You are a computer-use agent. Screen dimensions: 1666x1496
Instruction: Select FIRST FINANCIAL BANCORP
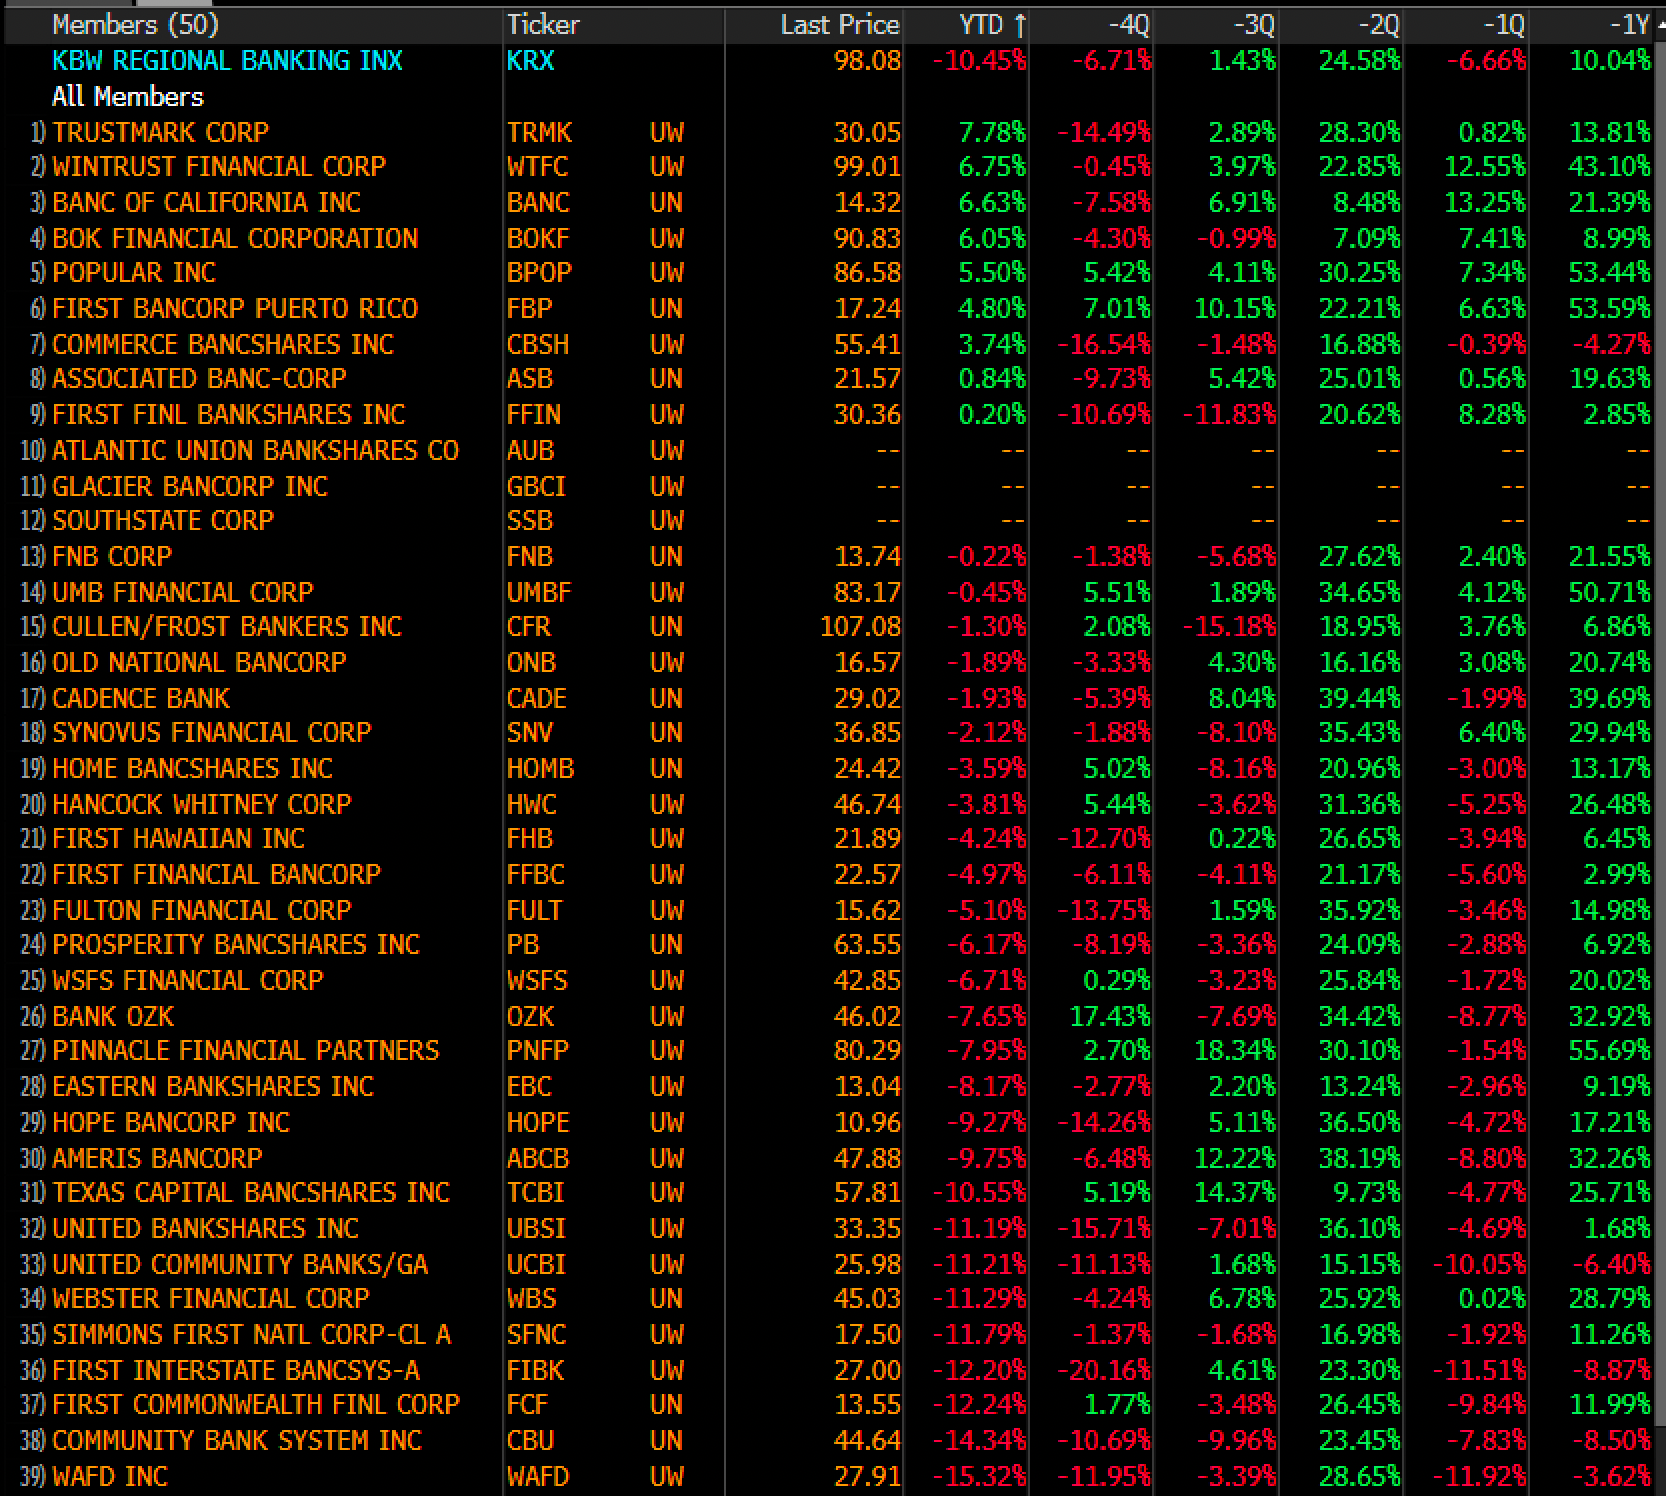point(216,874)
